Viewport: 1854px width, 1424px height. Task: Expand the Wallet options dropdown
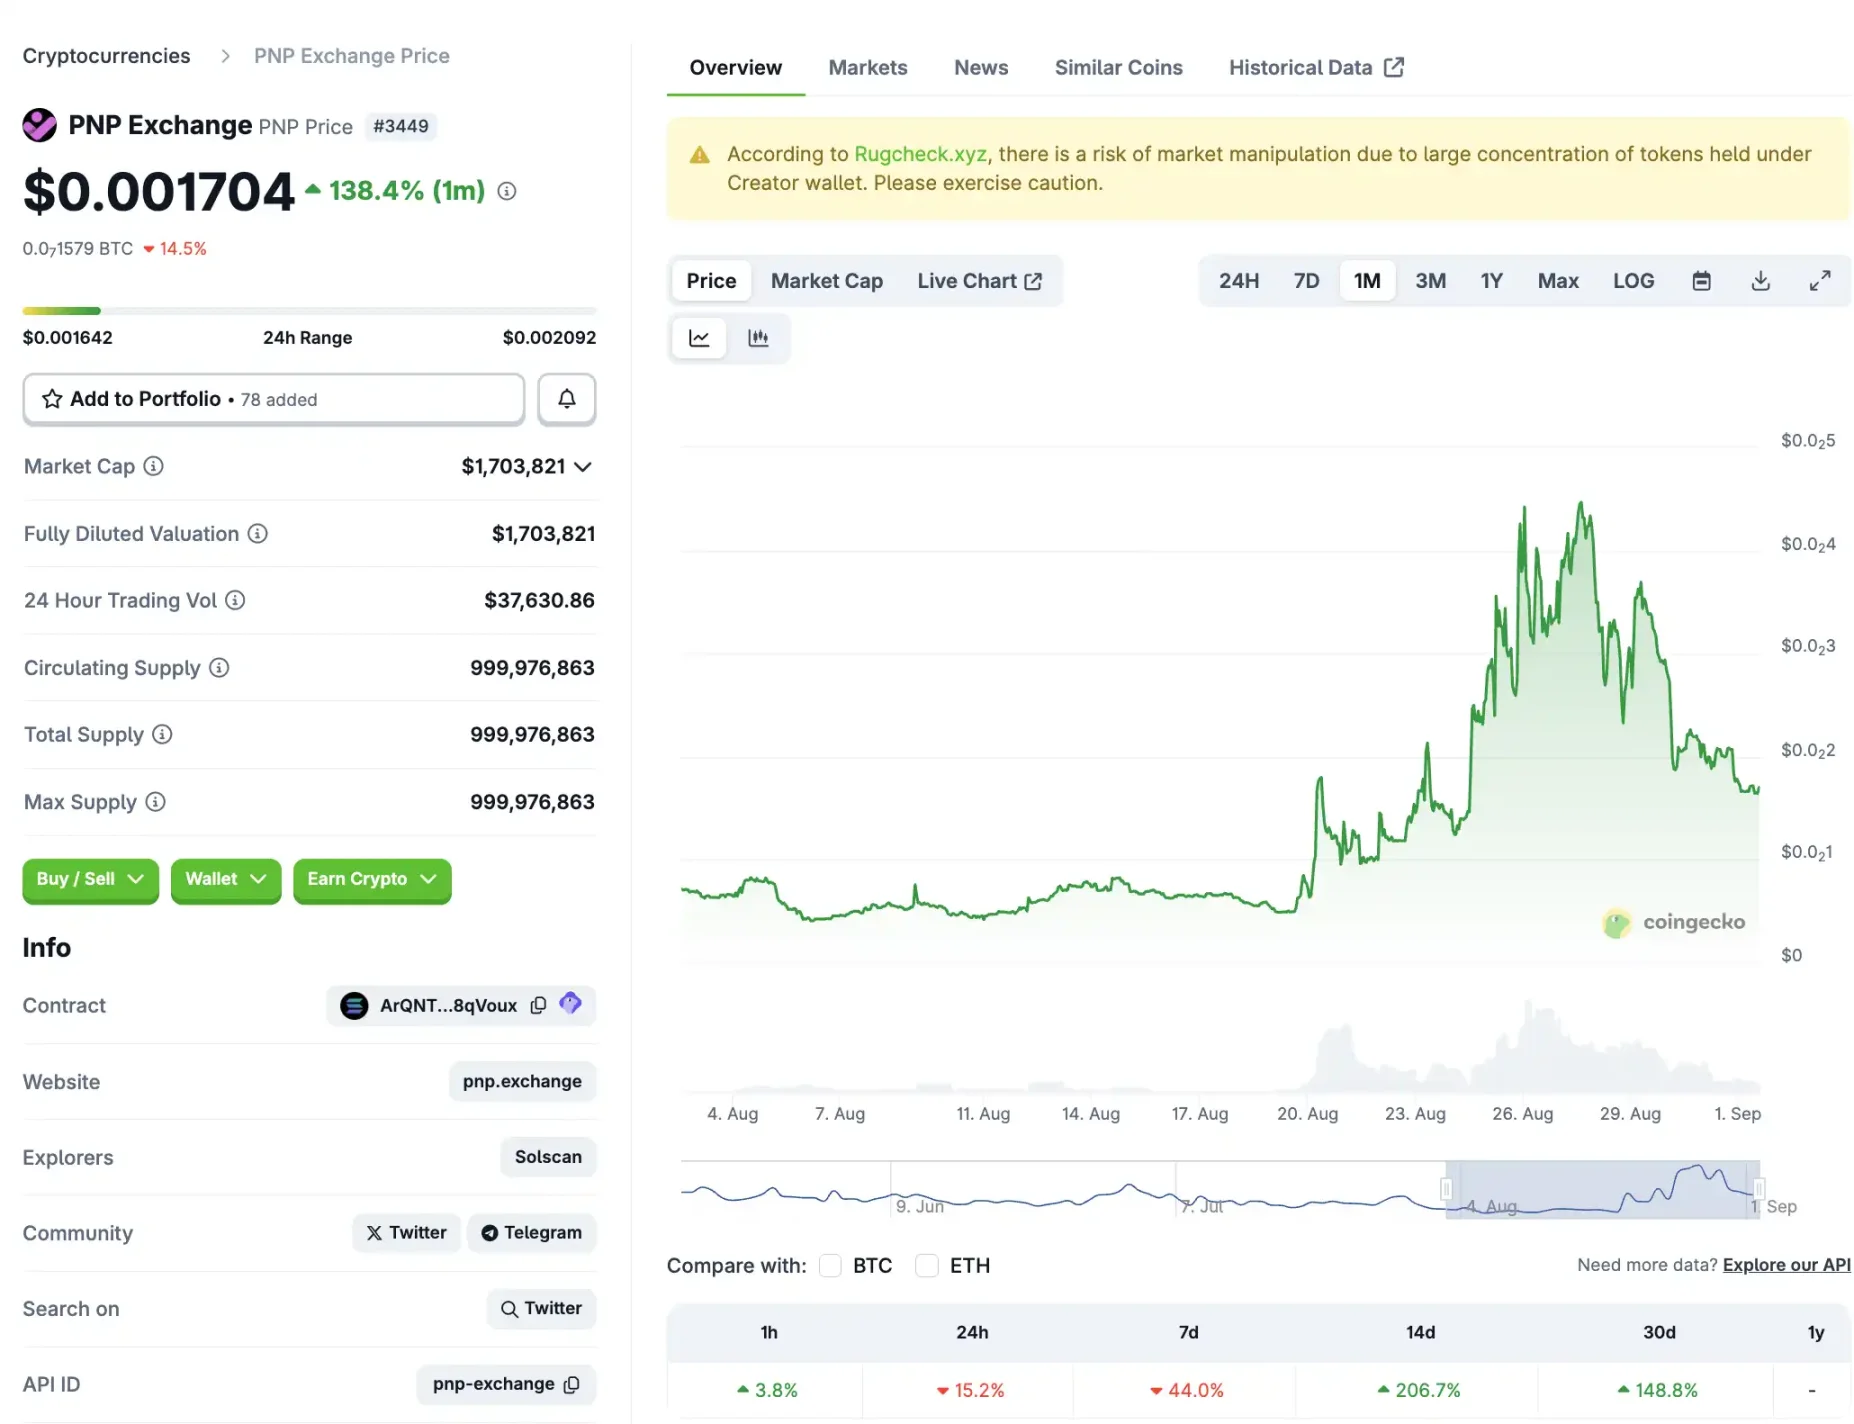coord(225,880)
